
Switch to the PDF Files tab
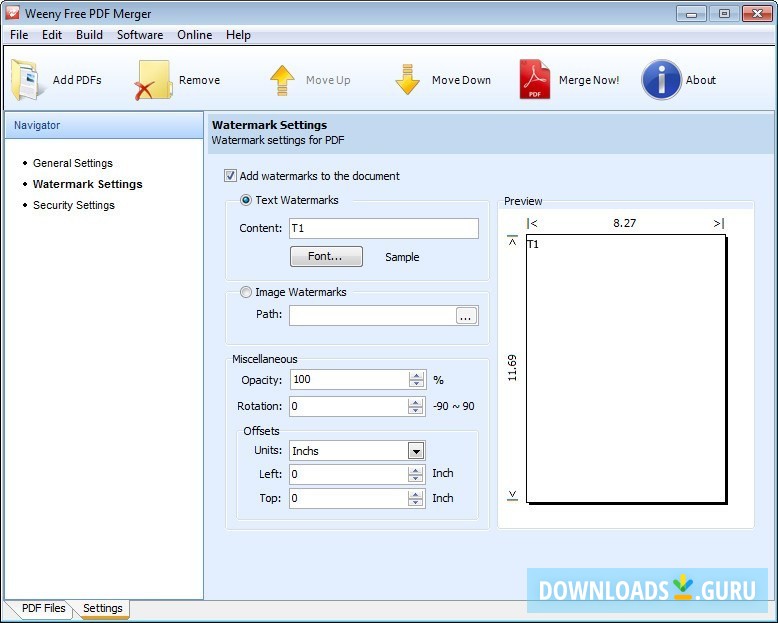(43, 608)
